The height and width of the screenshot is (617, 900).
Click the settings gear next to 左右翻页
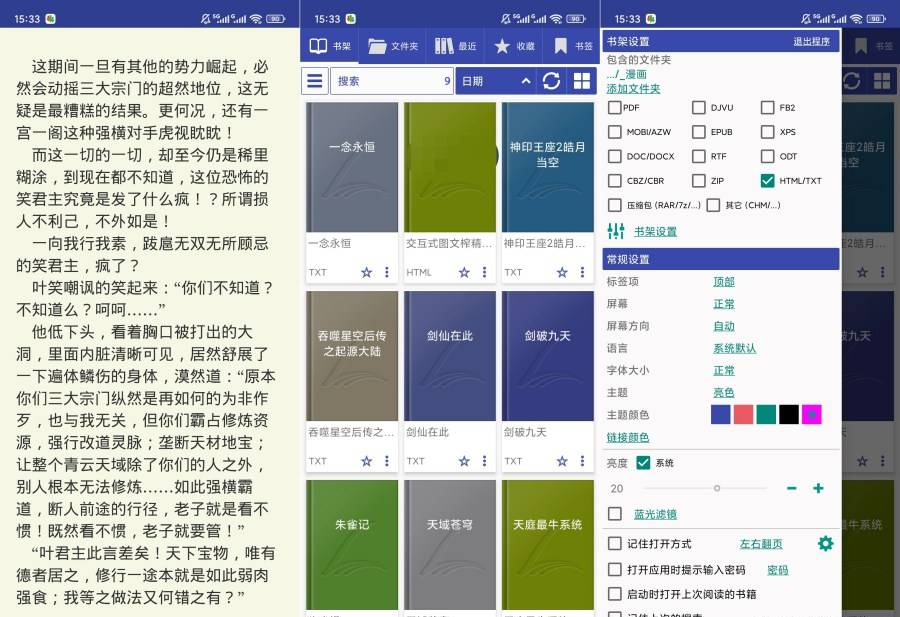click(825, 544)
